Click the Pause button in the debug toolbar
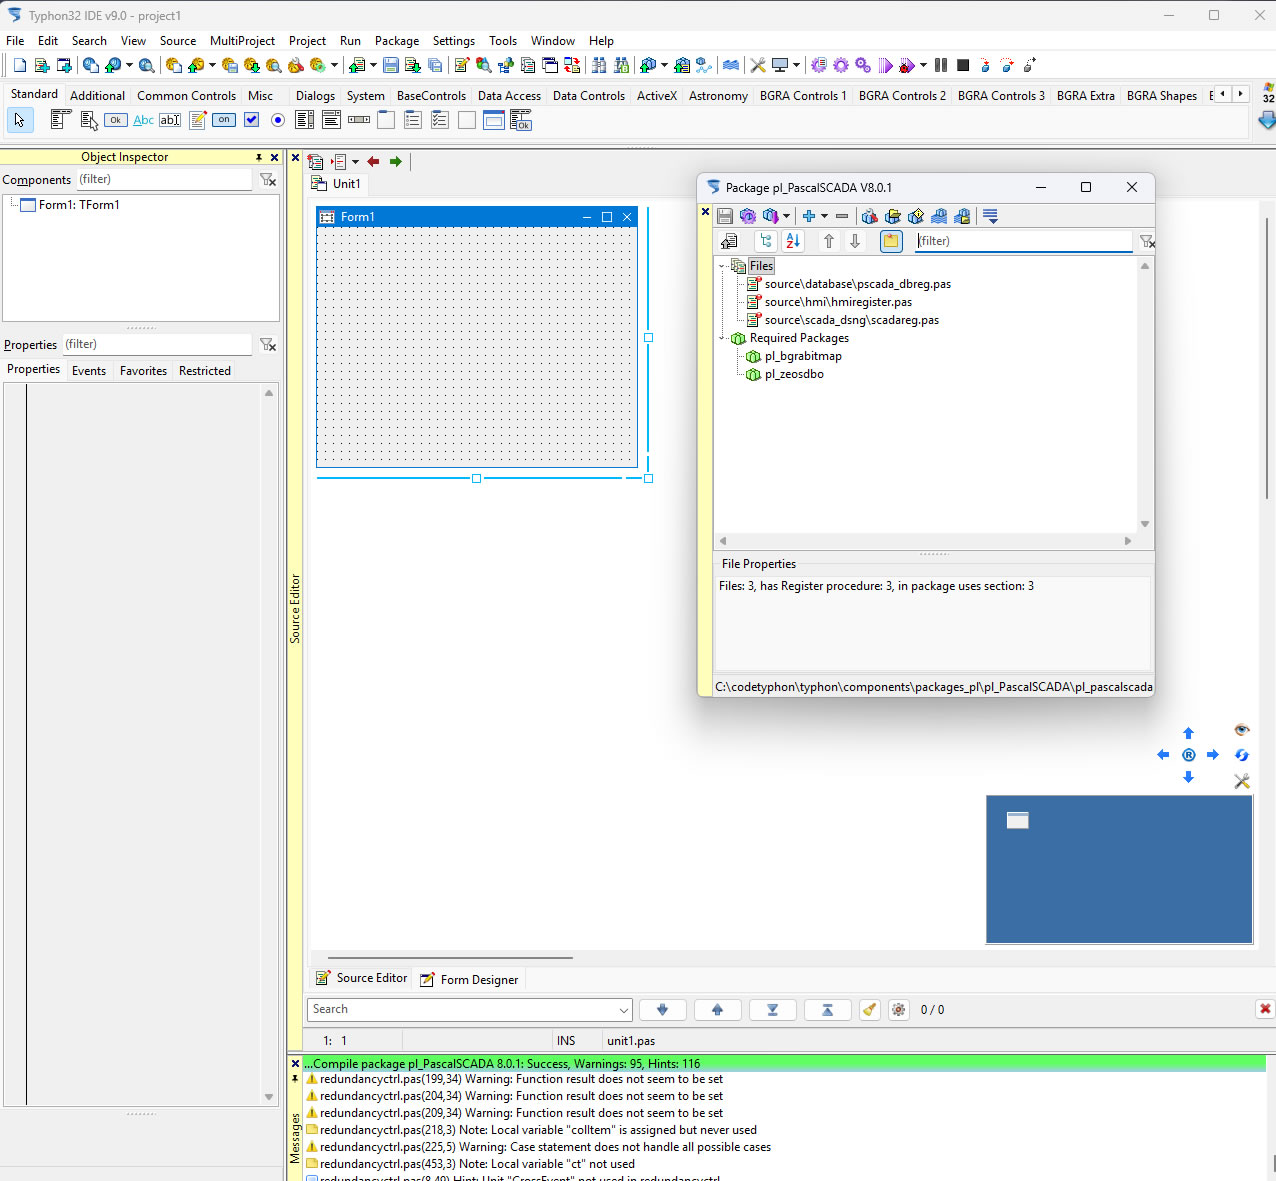 (941, 65)
